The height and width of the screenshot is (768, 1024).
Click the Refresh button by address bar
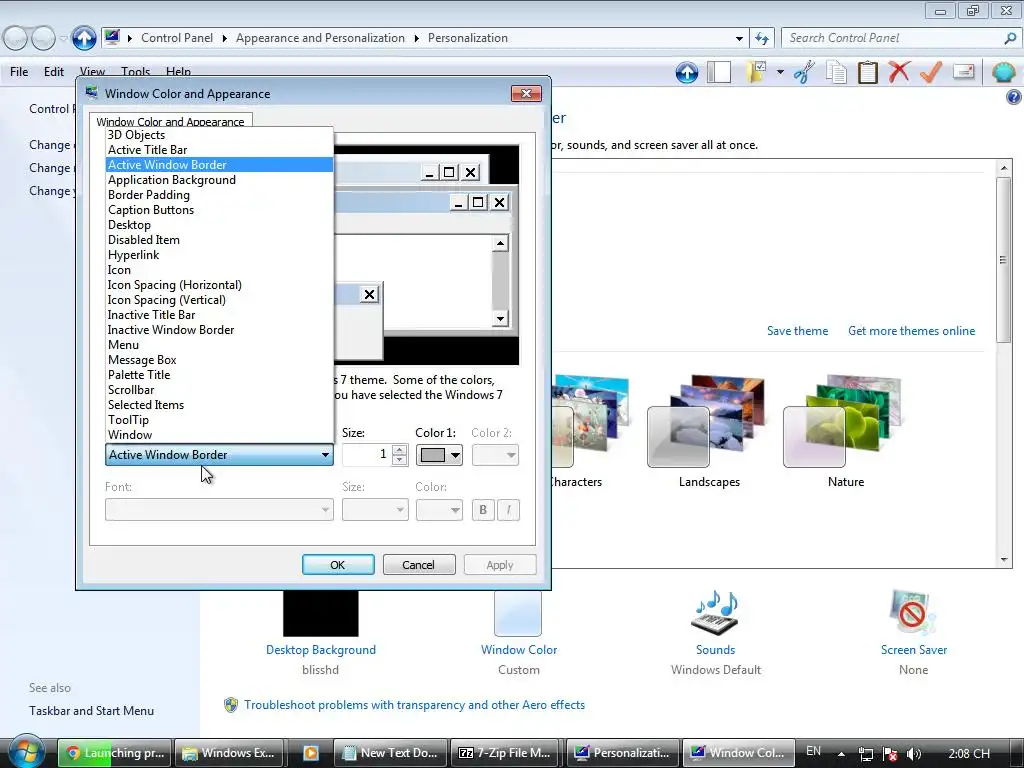pyautogui.click(x=761, y=39)
